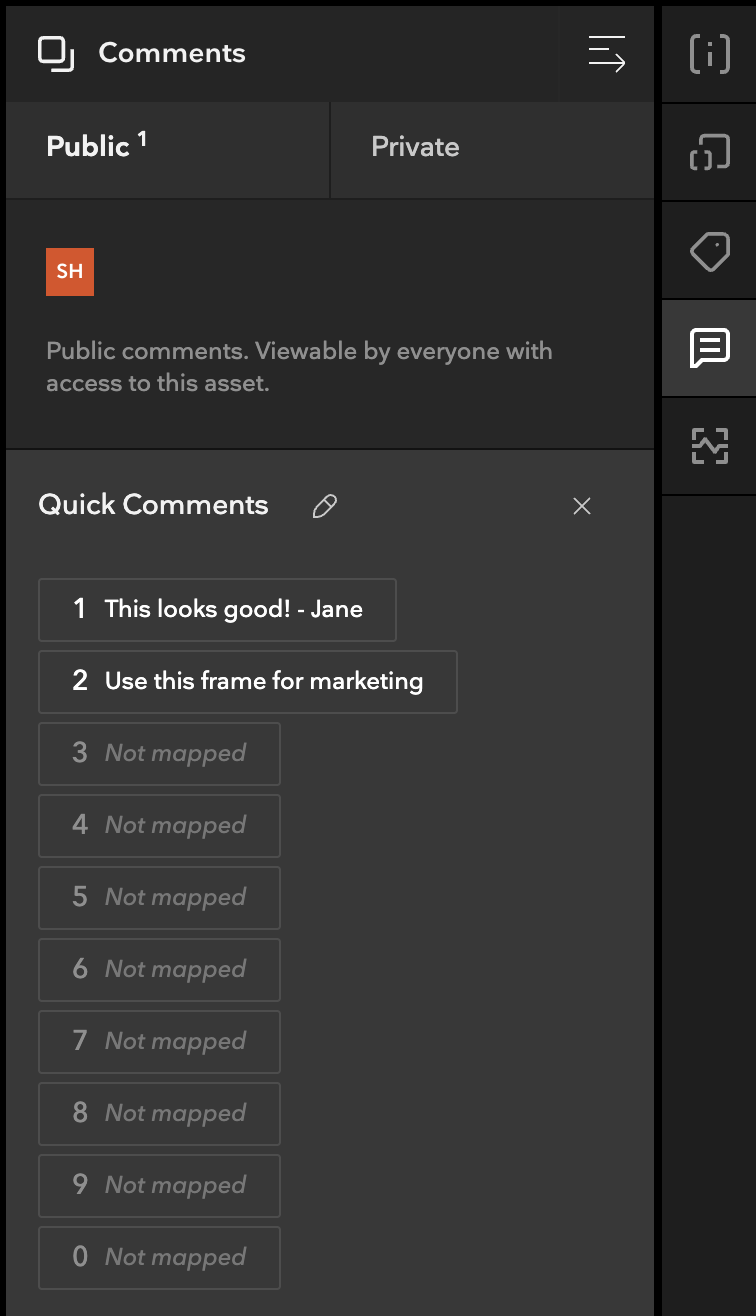The image size is (756, 1316).
Task: Close the Quick Comments section
Action: [x=582, y=506]
